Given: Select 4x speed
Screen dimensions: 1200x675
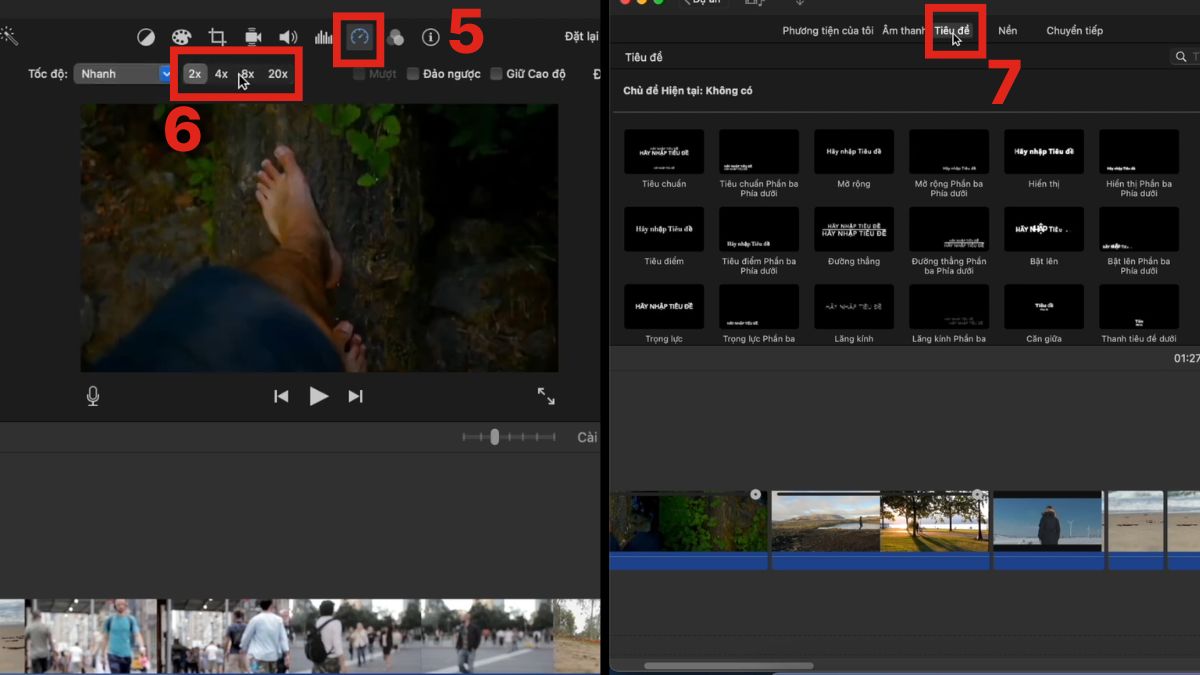Looking at the screenshot, I should [221, 74].
